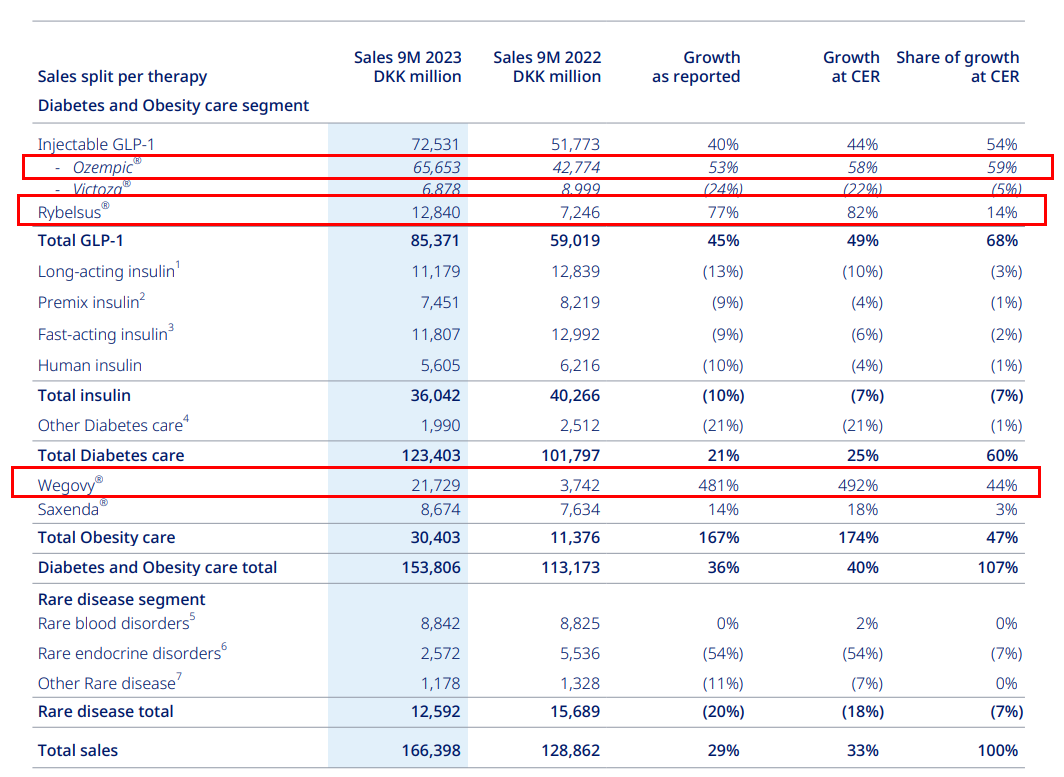Screen dimensions: 1064x777
Task: Select the 'Share of growth at CER' header
Action: pyautogui.click(x=957, y=67)
